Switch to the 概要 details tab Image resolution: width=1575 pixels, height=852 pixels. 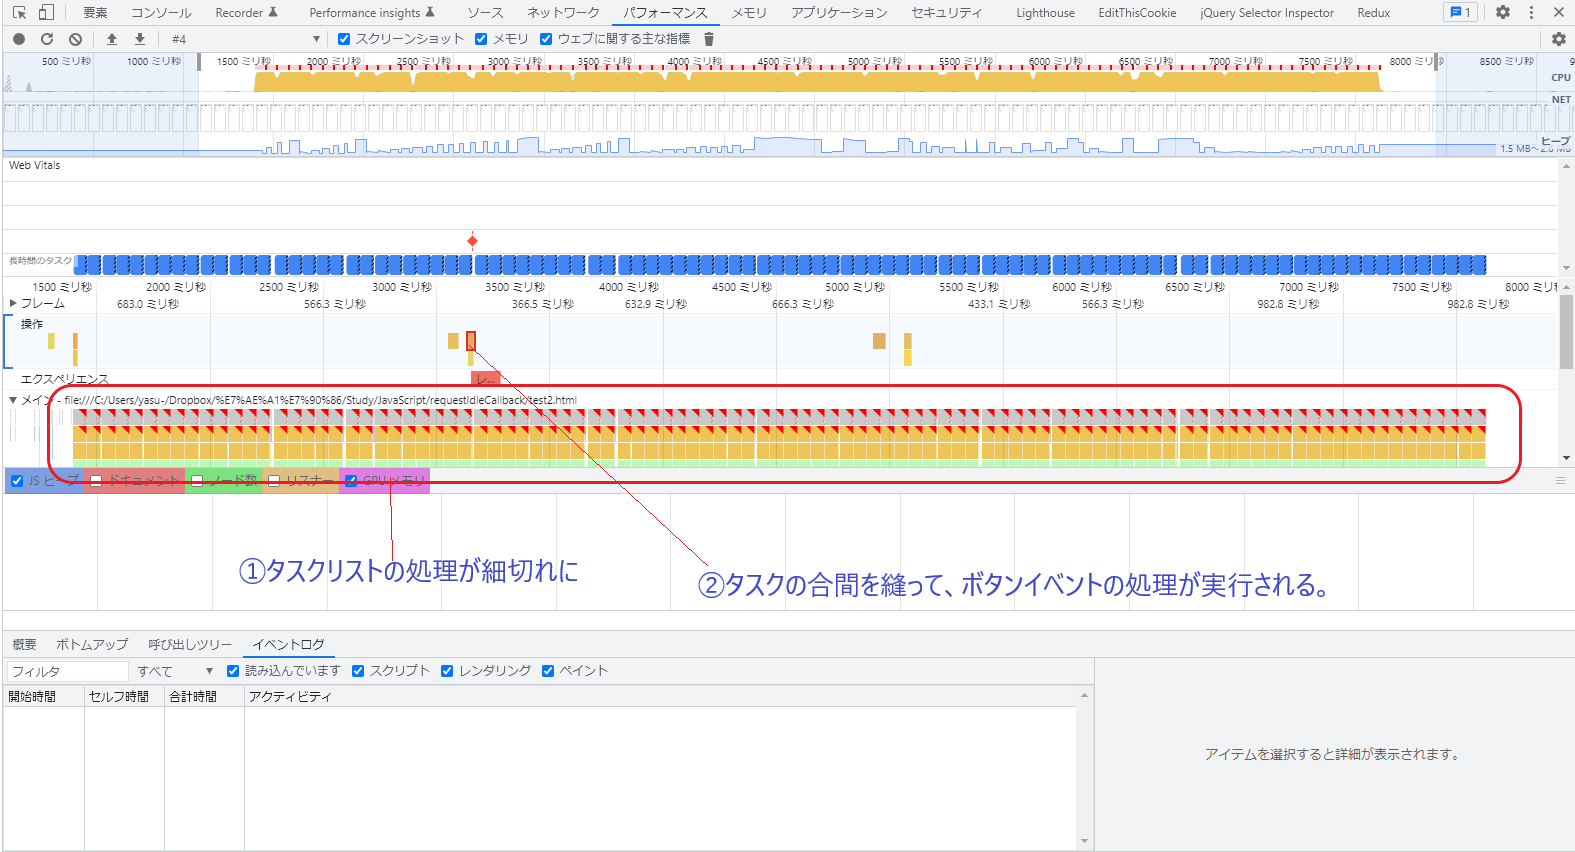(x=24, y=644)
